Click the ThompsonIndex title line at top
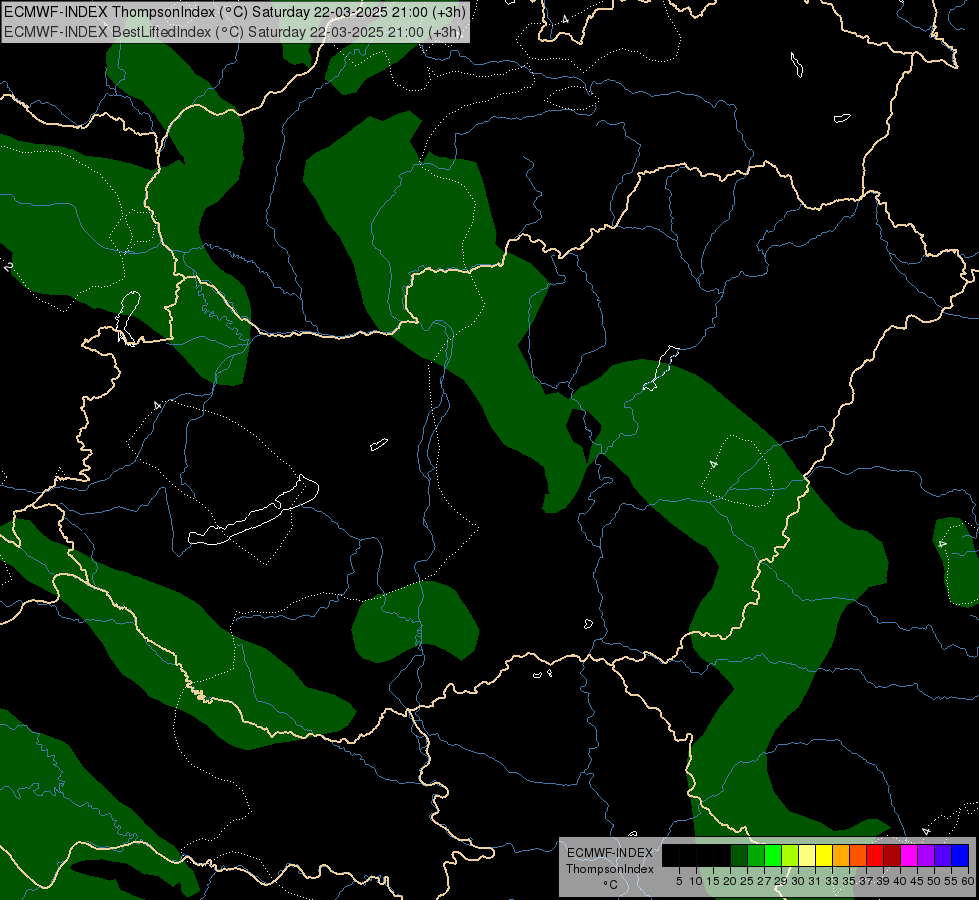Screen dimensions: 979x900 pos(234,11)
